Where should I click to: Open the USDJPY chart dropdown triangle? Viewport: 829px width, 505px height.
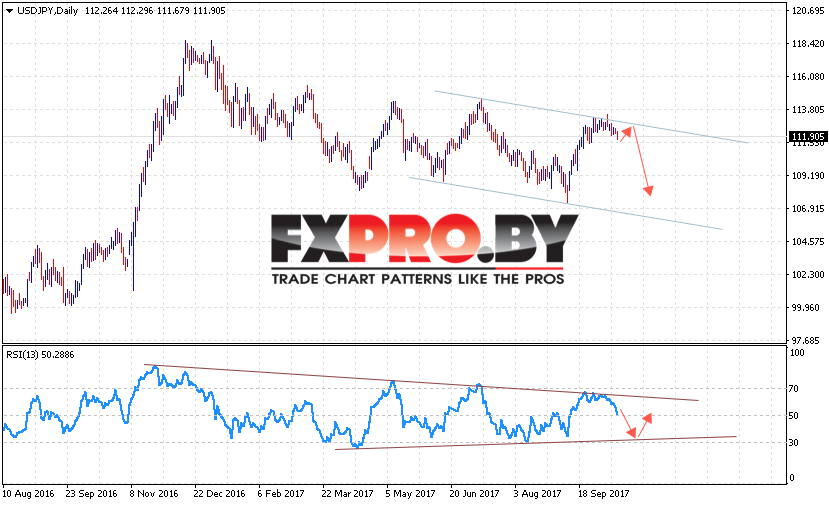[9, 11]
